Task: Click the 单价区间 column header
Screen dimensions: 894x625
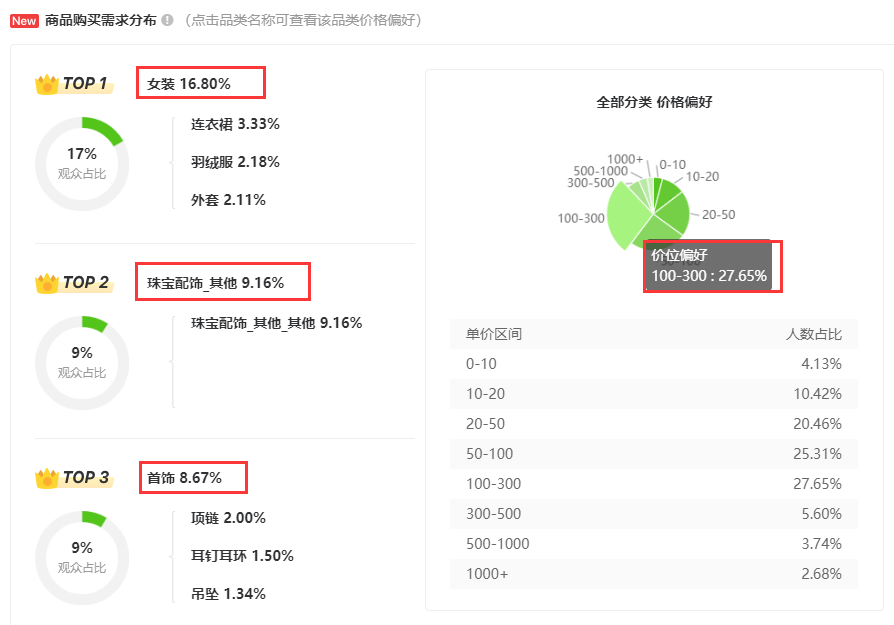Action: [494, 334]
